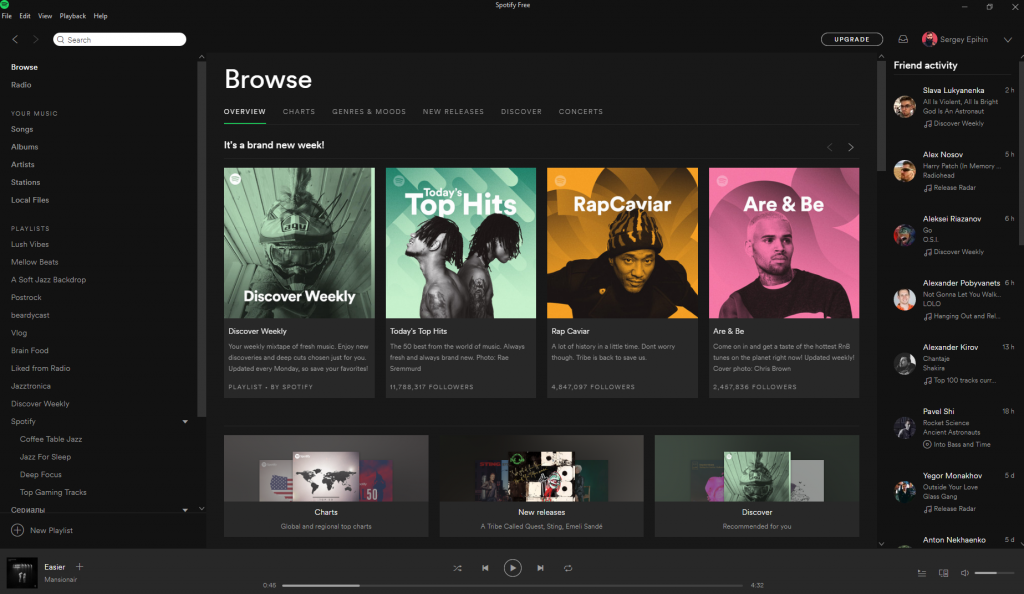
Task: Mute the volume speaker icon
Action: (x=965, y=573)
